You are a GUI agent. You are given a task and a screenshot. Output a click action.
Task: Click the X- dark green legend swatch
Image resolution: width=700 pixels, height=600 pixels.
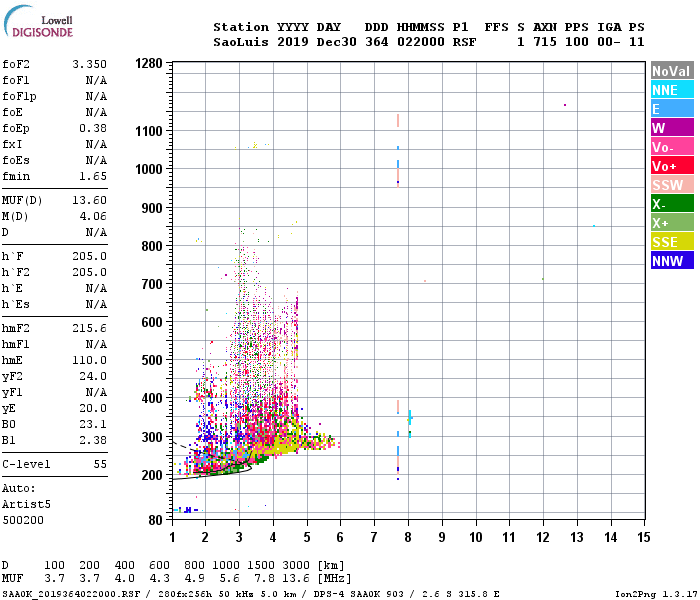pos(672,204)
